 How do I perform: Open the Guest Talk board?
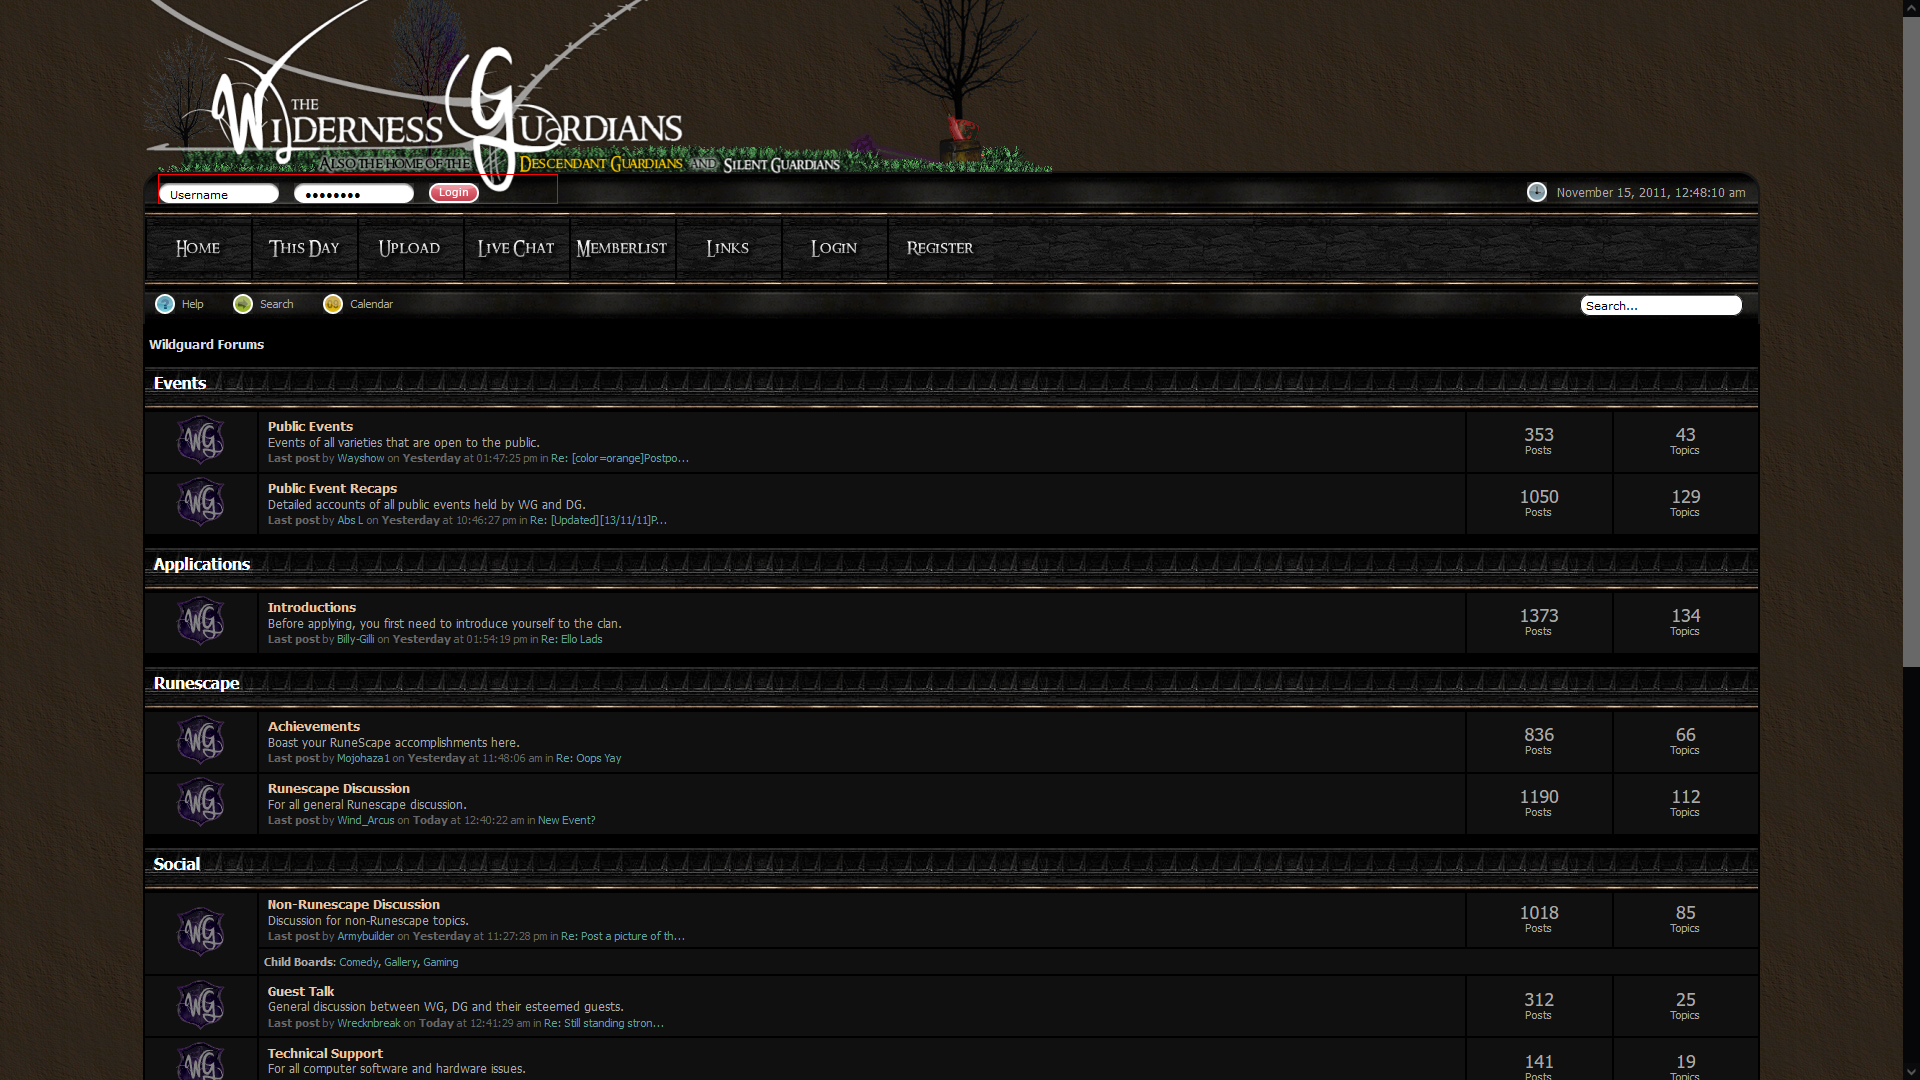301,991
